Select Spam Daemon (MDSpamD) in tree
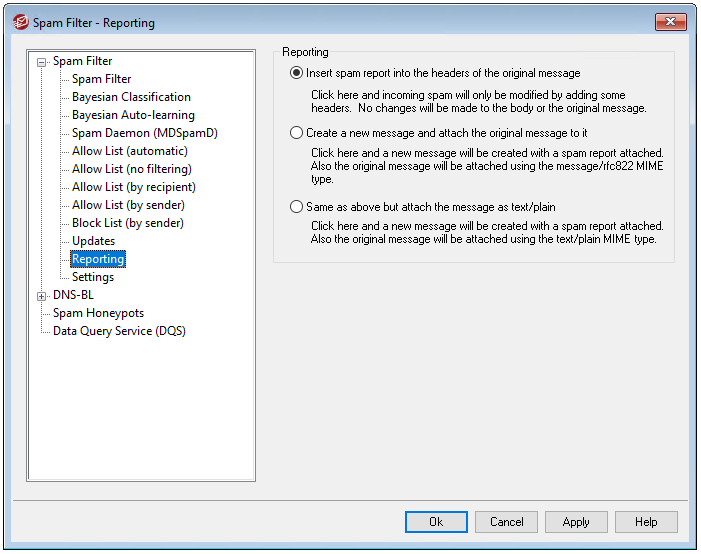 [144, 133]
